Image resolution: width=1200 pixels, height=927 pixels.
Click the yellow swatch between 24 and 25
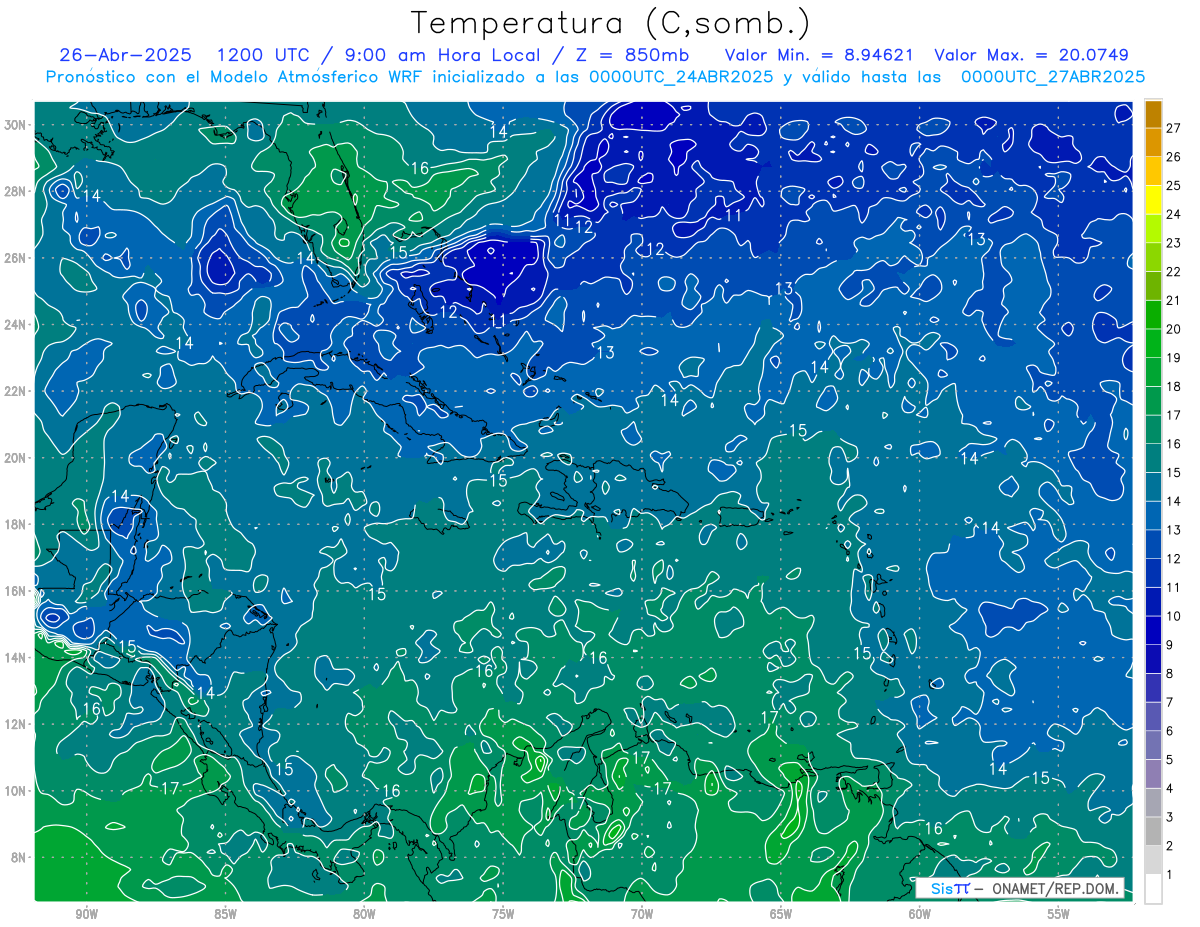tap(1154, 200)
